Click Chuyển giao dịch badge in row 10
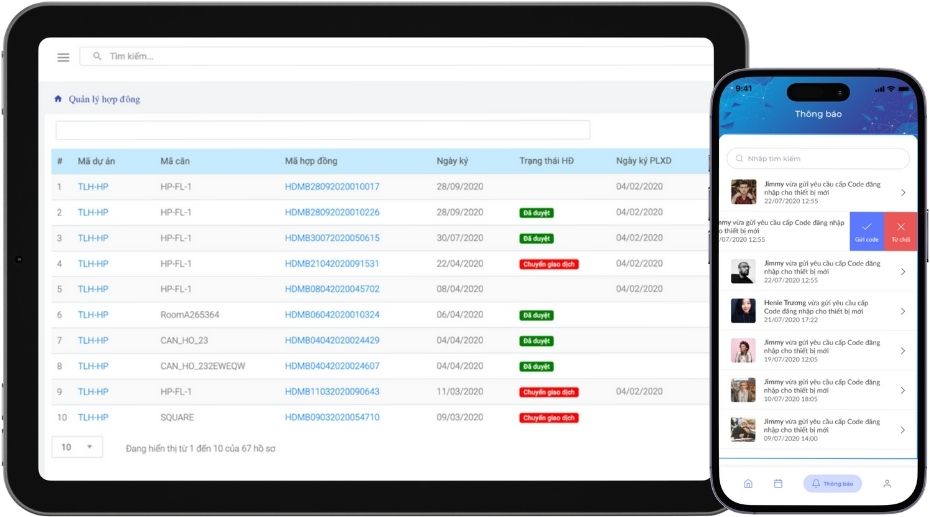 point(549,418)
